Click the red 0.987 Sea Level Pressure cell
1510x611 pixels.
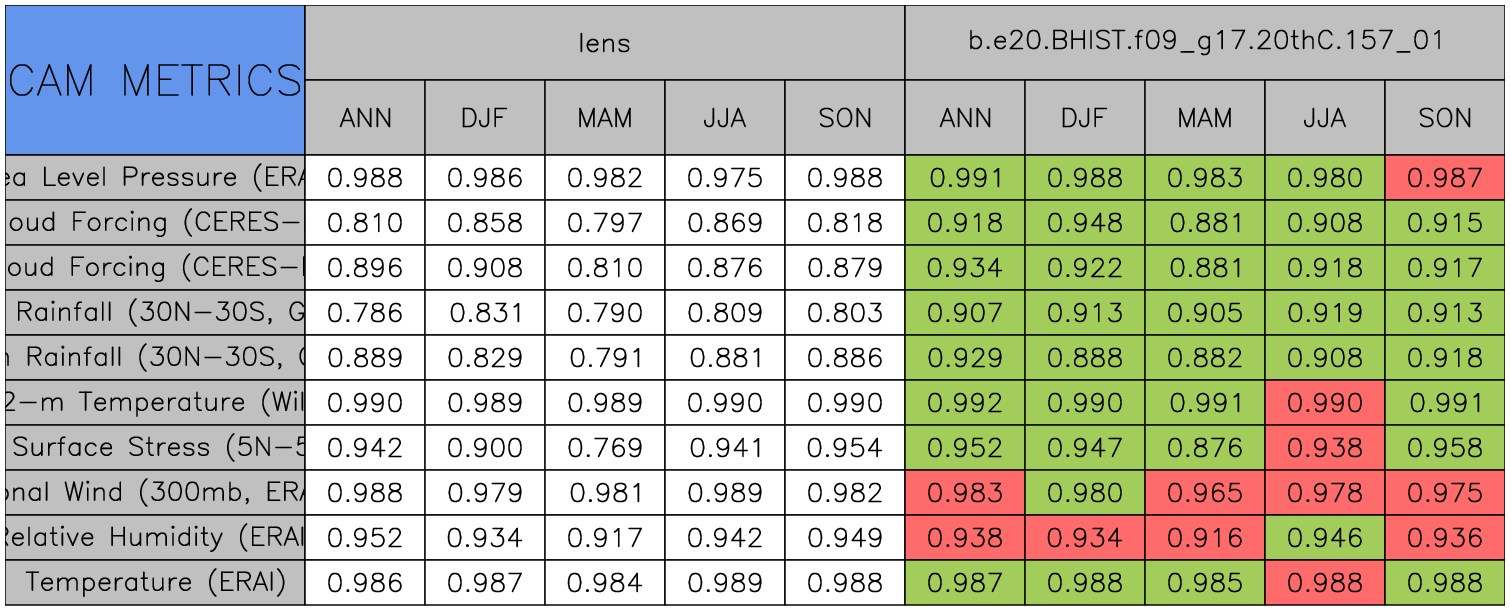click(x=1445, y=178)
